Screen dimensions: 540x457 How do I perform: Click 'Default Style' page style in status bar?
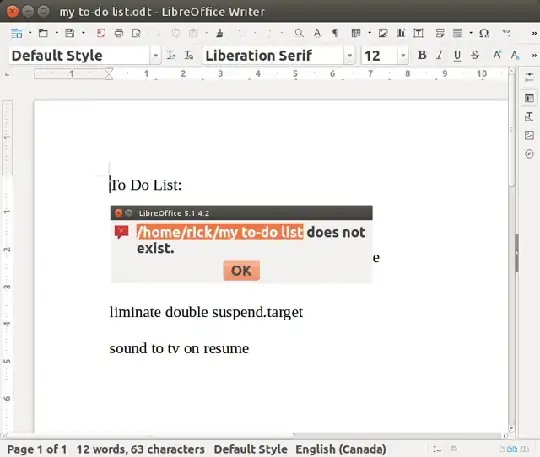(250, 449)
